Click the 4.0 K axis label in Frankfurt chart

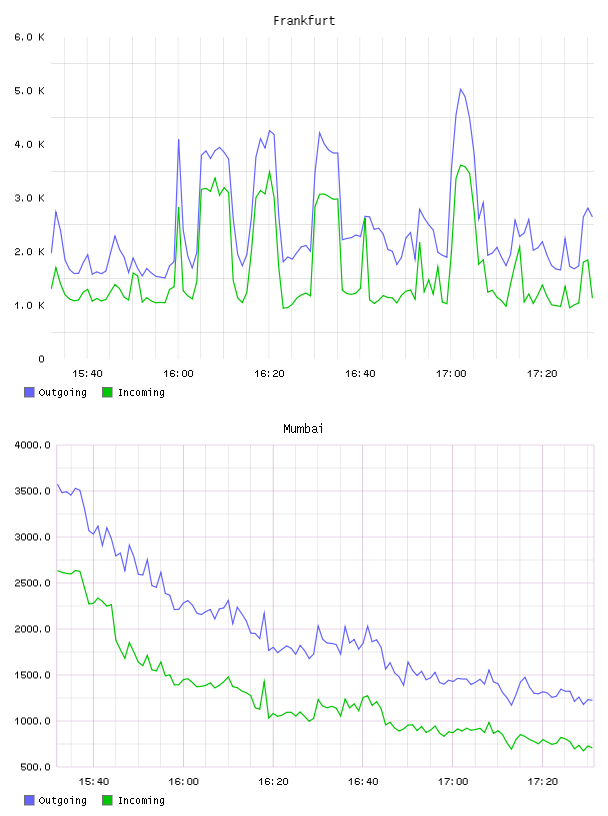[30, 144]
